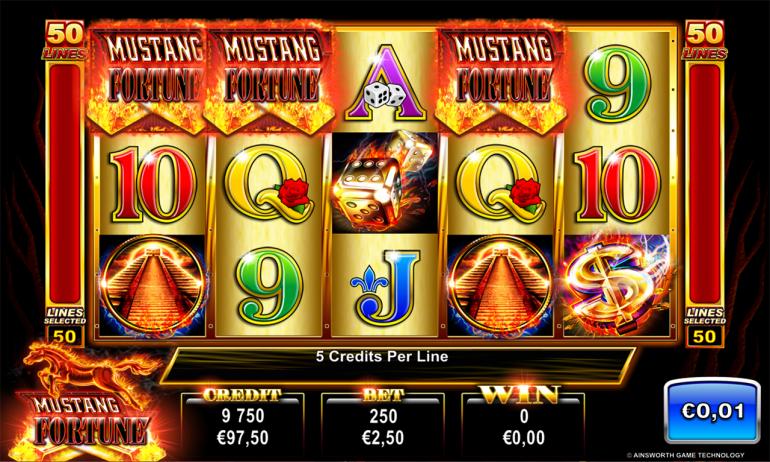
Task: Click the left 50 Lines indicator
Action: click(x=65, y=40)
